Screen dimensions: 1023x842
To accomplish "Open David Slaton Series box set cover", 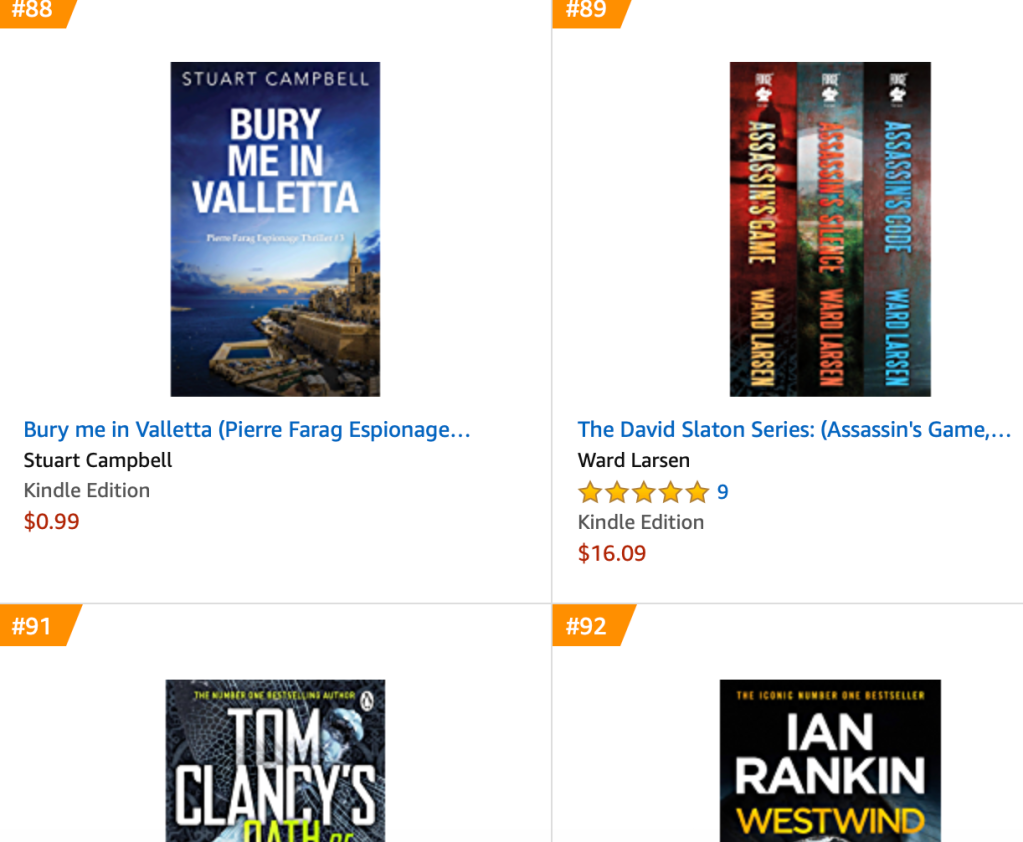I will pos(830,229).
